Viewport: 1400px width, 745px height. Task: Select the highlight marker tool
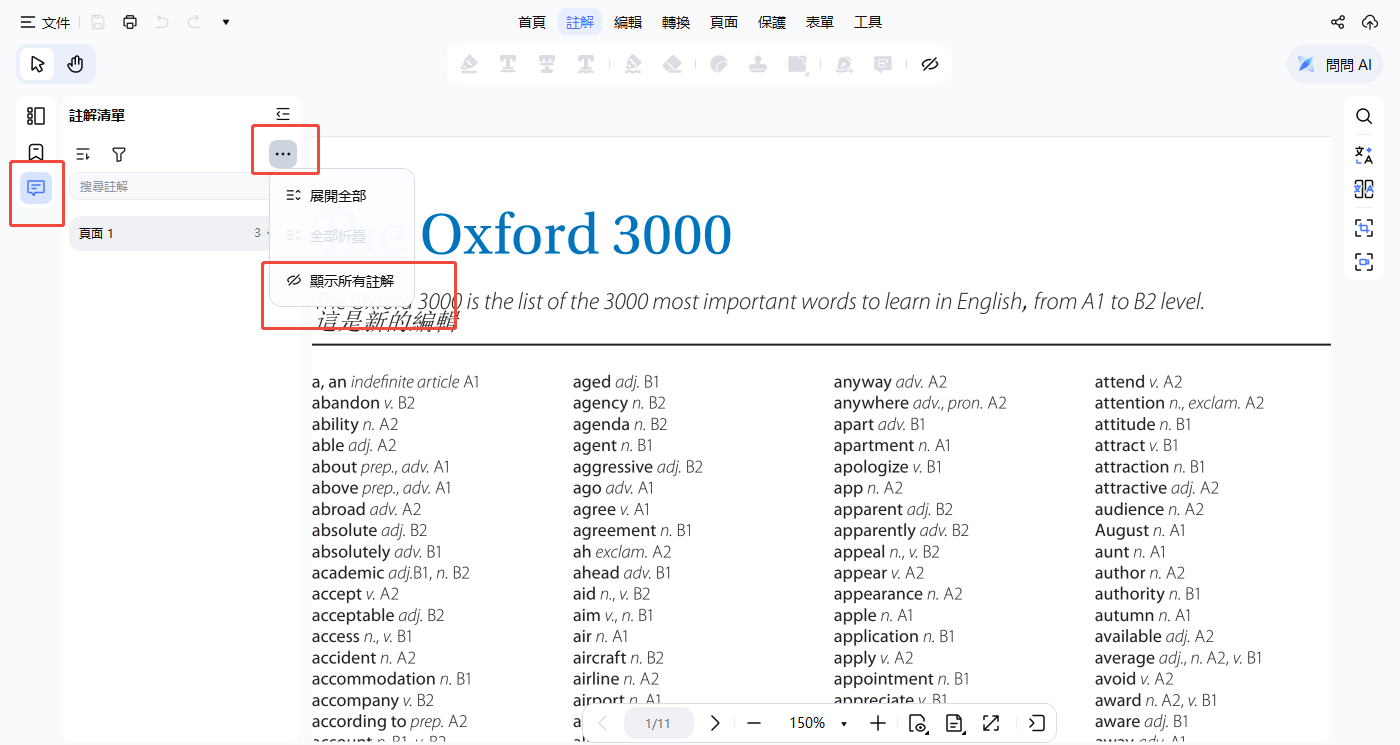(469, 64)
